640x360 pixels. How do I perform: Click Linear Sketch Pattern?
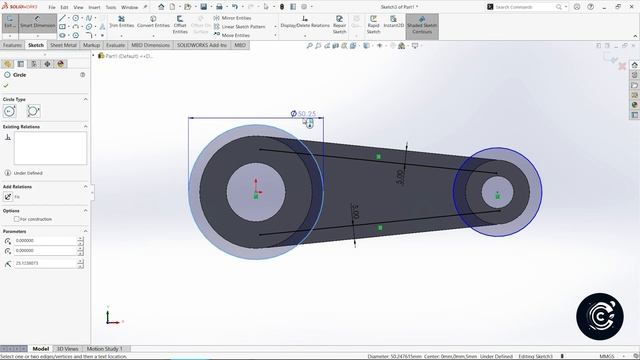pos(240,27)
